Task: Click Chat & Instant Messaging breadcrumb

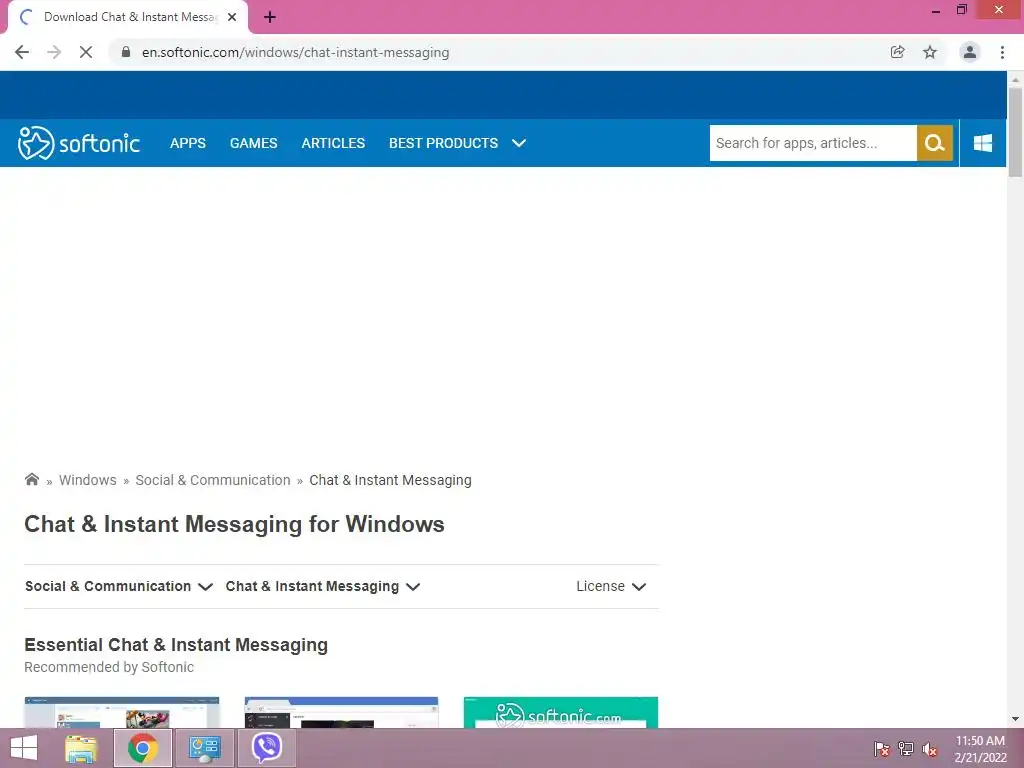Action: pyautogui.click(x=390, y=480)
